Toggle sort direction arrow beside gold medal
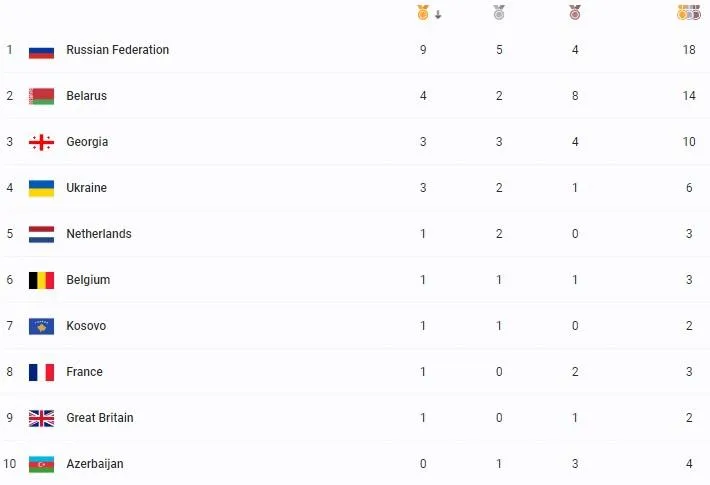The height and width of the screenshot is (485, 710). (438, 14)
